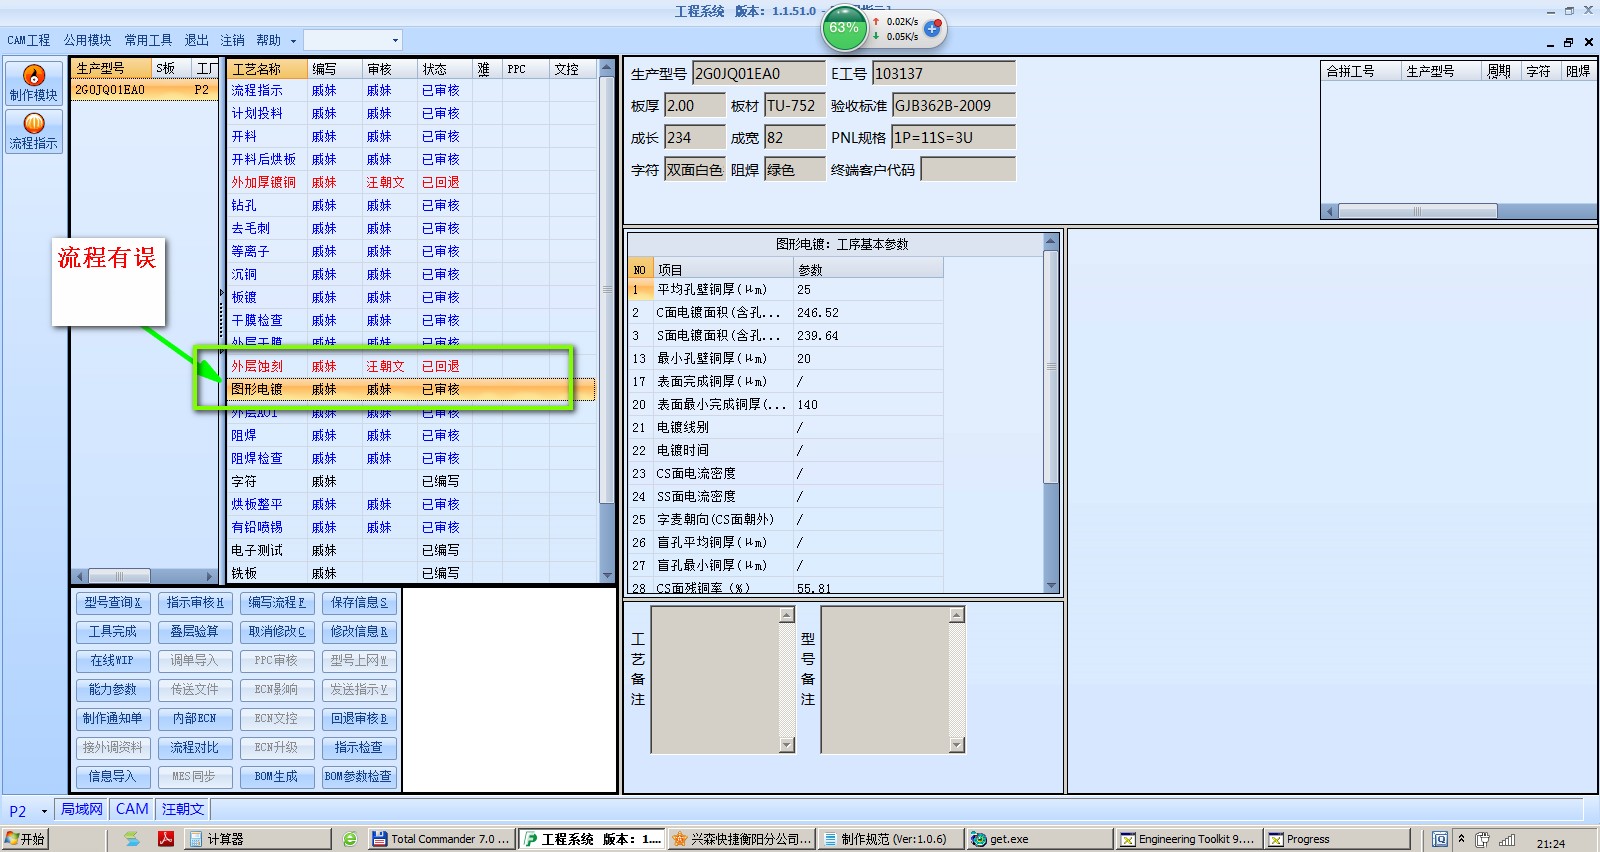This screenshot has width=1600, height=852.
Task: Select the 外加厚镀铜 process row
Action: pos(412,182)
